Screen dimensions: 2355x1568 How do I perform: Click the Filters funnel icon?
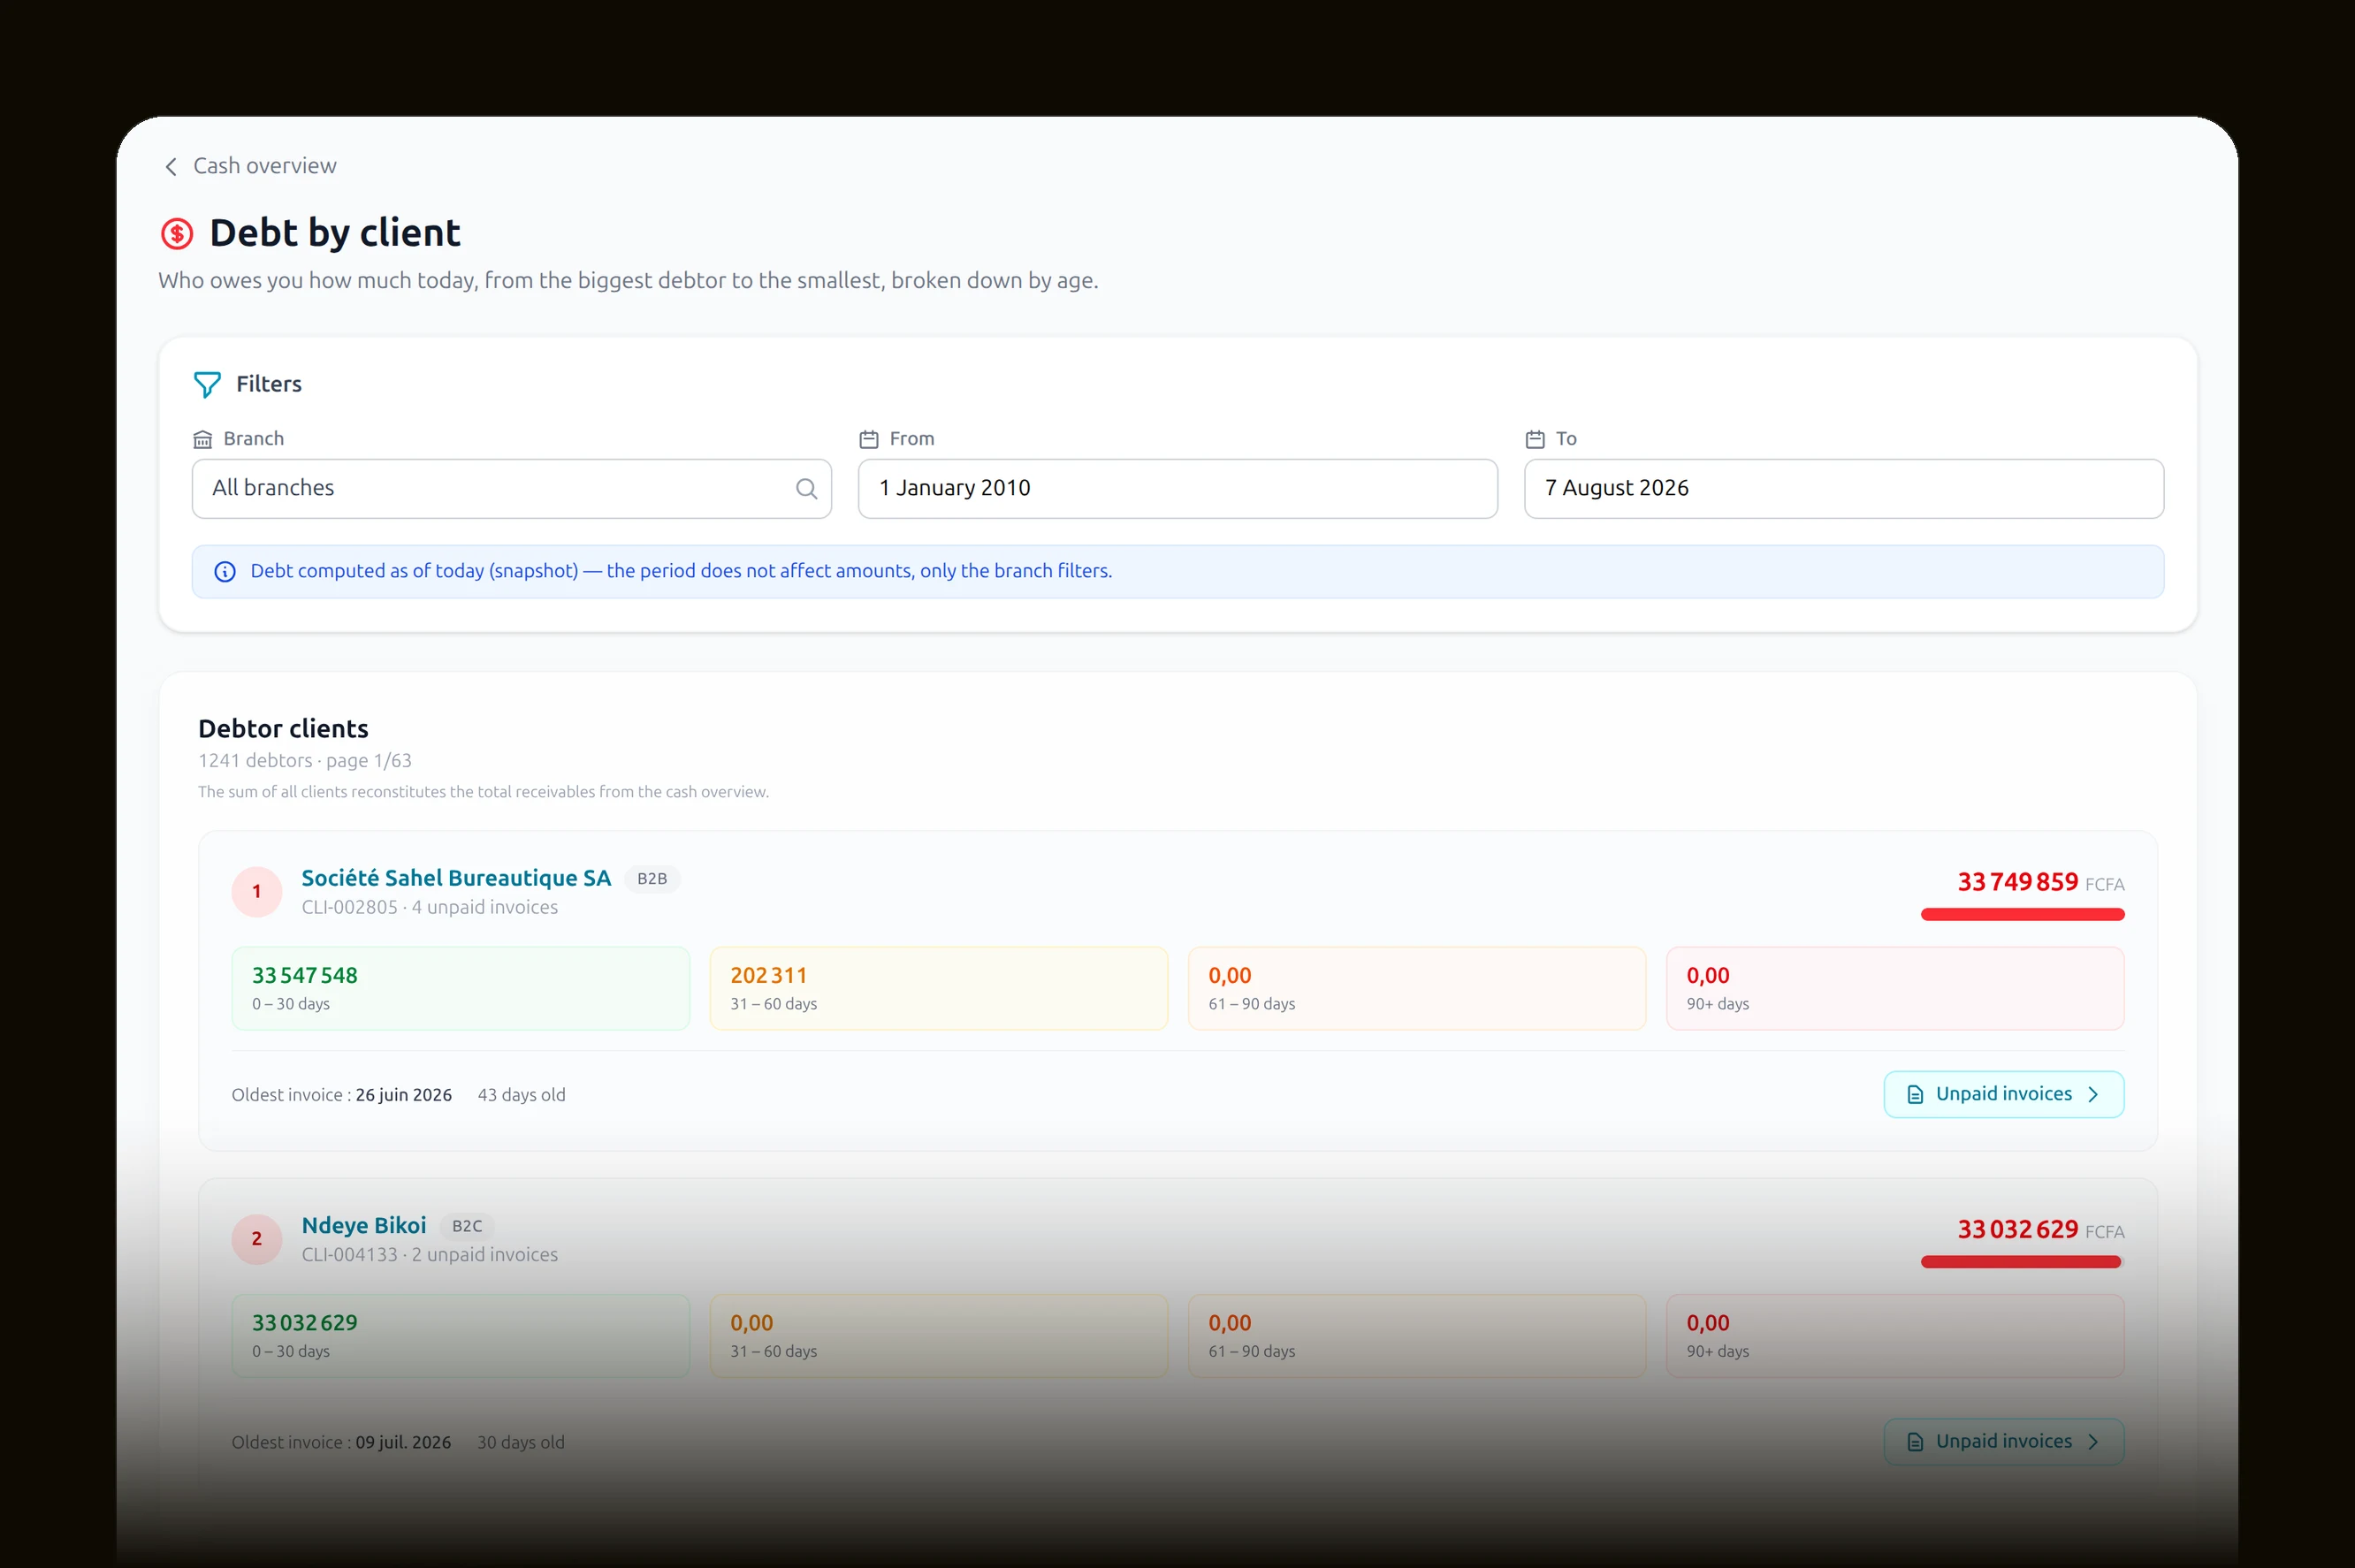(x=207, y=385)
